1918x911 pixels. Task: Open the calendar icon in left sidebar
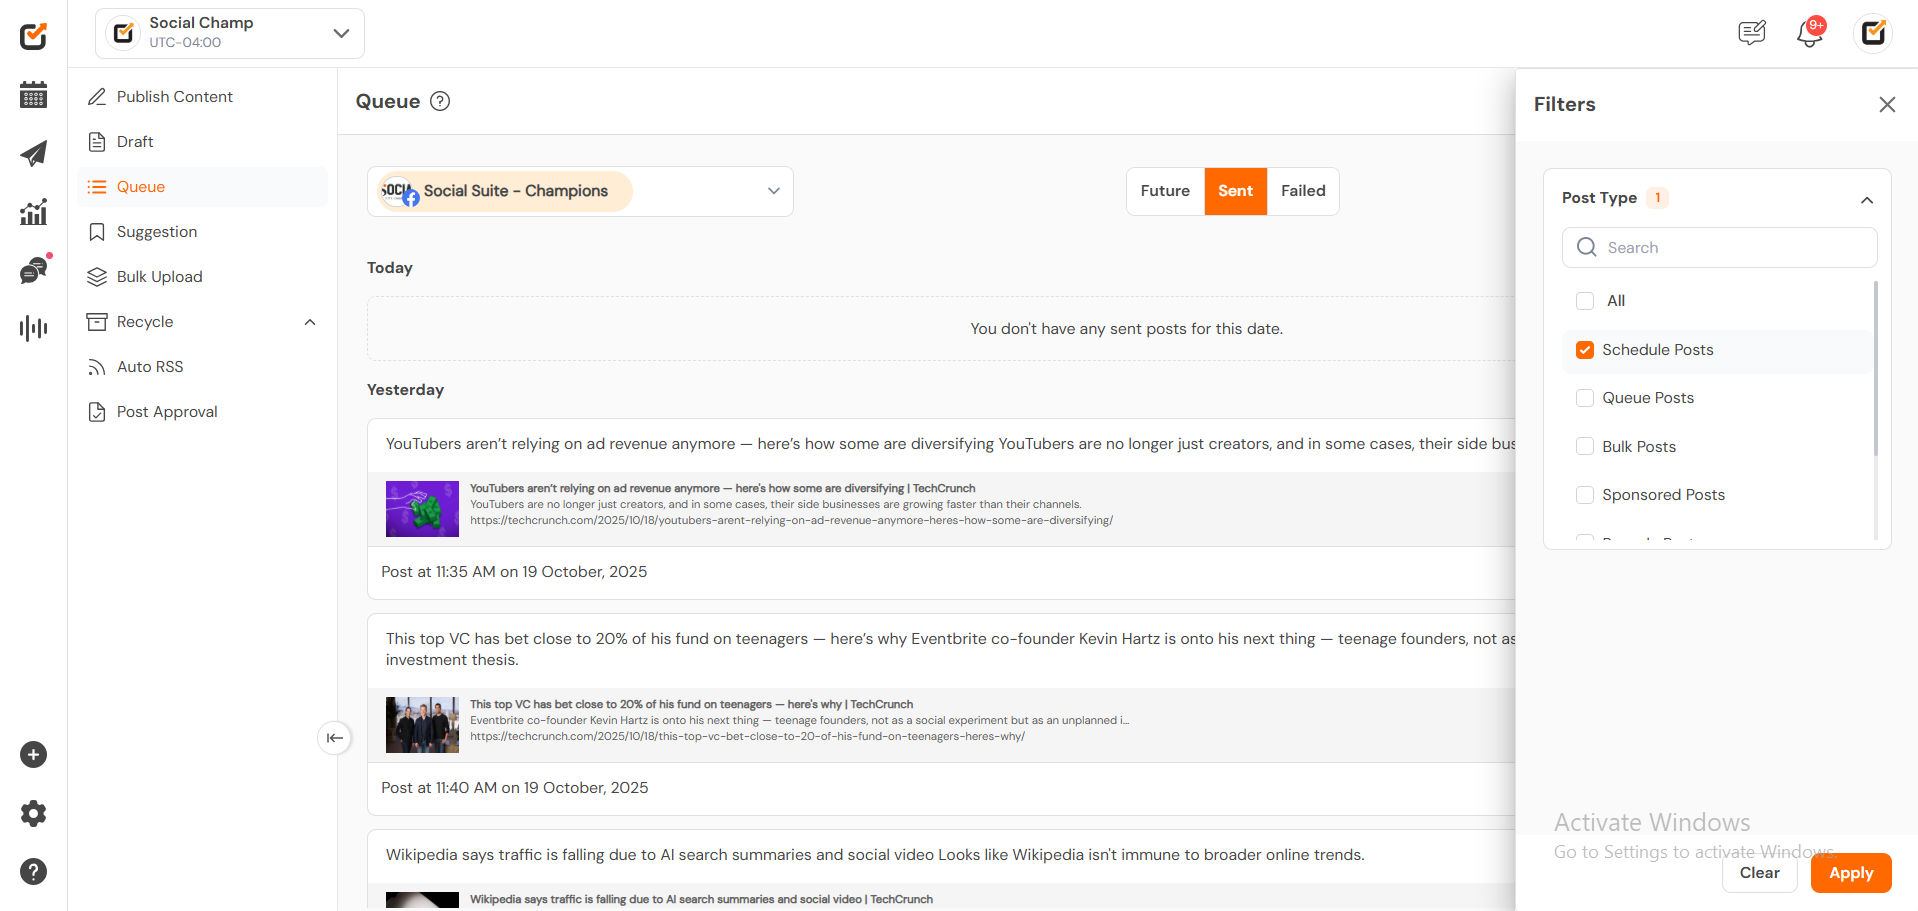point(33,95)
